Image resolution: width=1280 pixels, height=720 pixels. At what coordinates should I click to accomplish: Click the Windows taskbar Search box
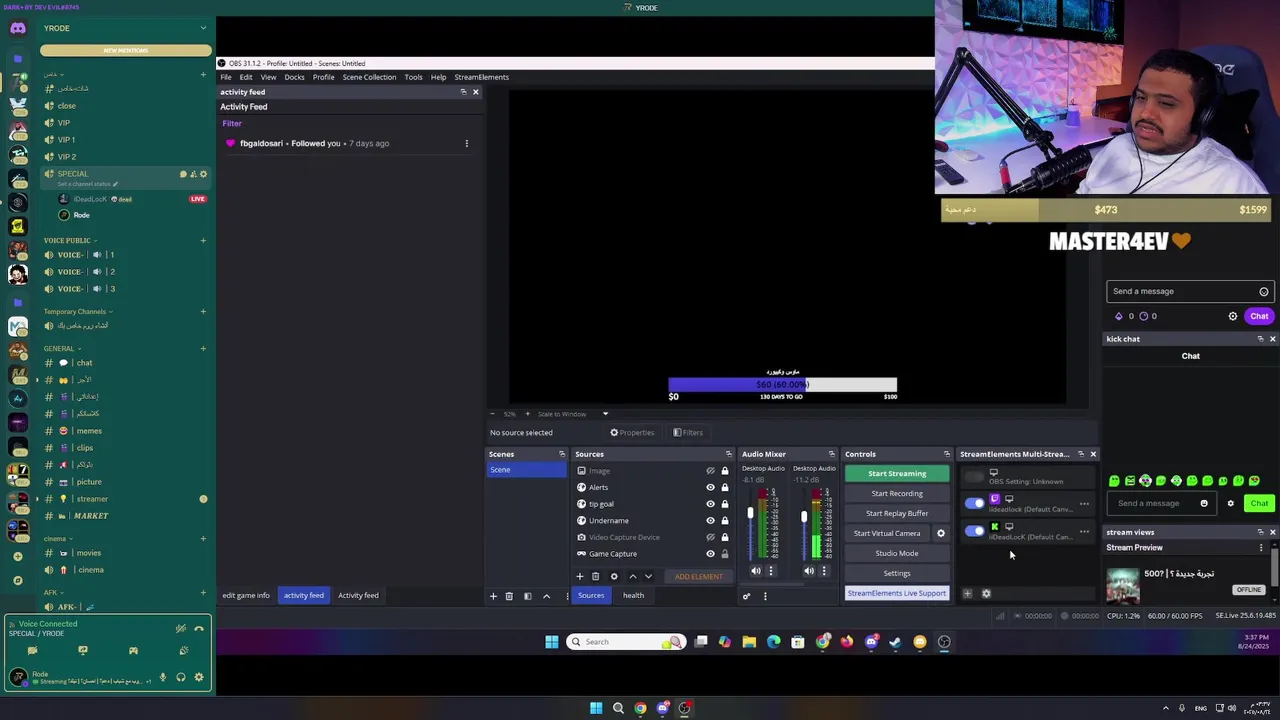627,642
